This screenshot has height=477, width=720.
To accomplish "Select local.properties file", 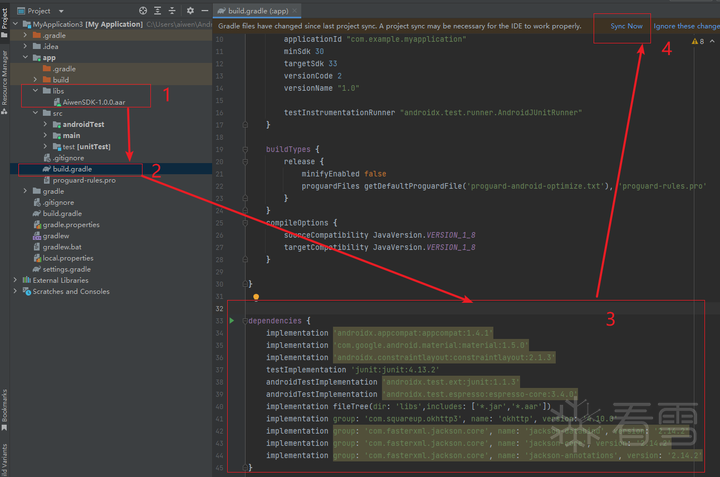I will 63,258.
